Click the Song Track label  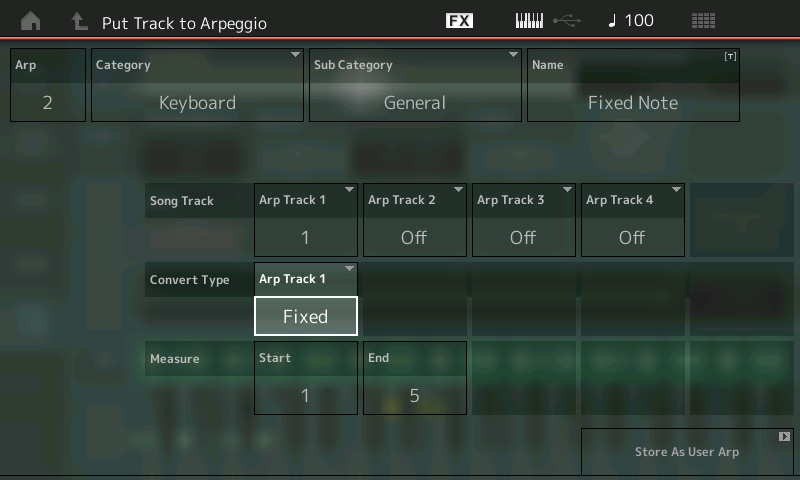pos(182,201)
